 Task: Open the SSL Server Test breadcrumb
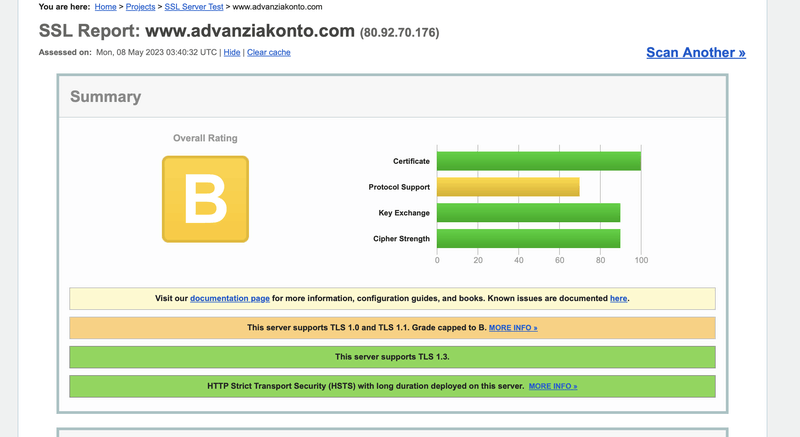(193, 7)
